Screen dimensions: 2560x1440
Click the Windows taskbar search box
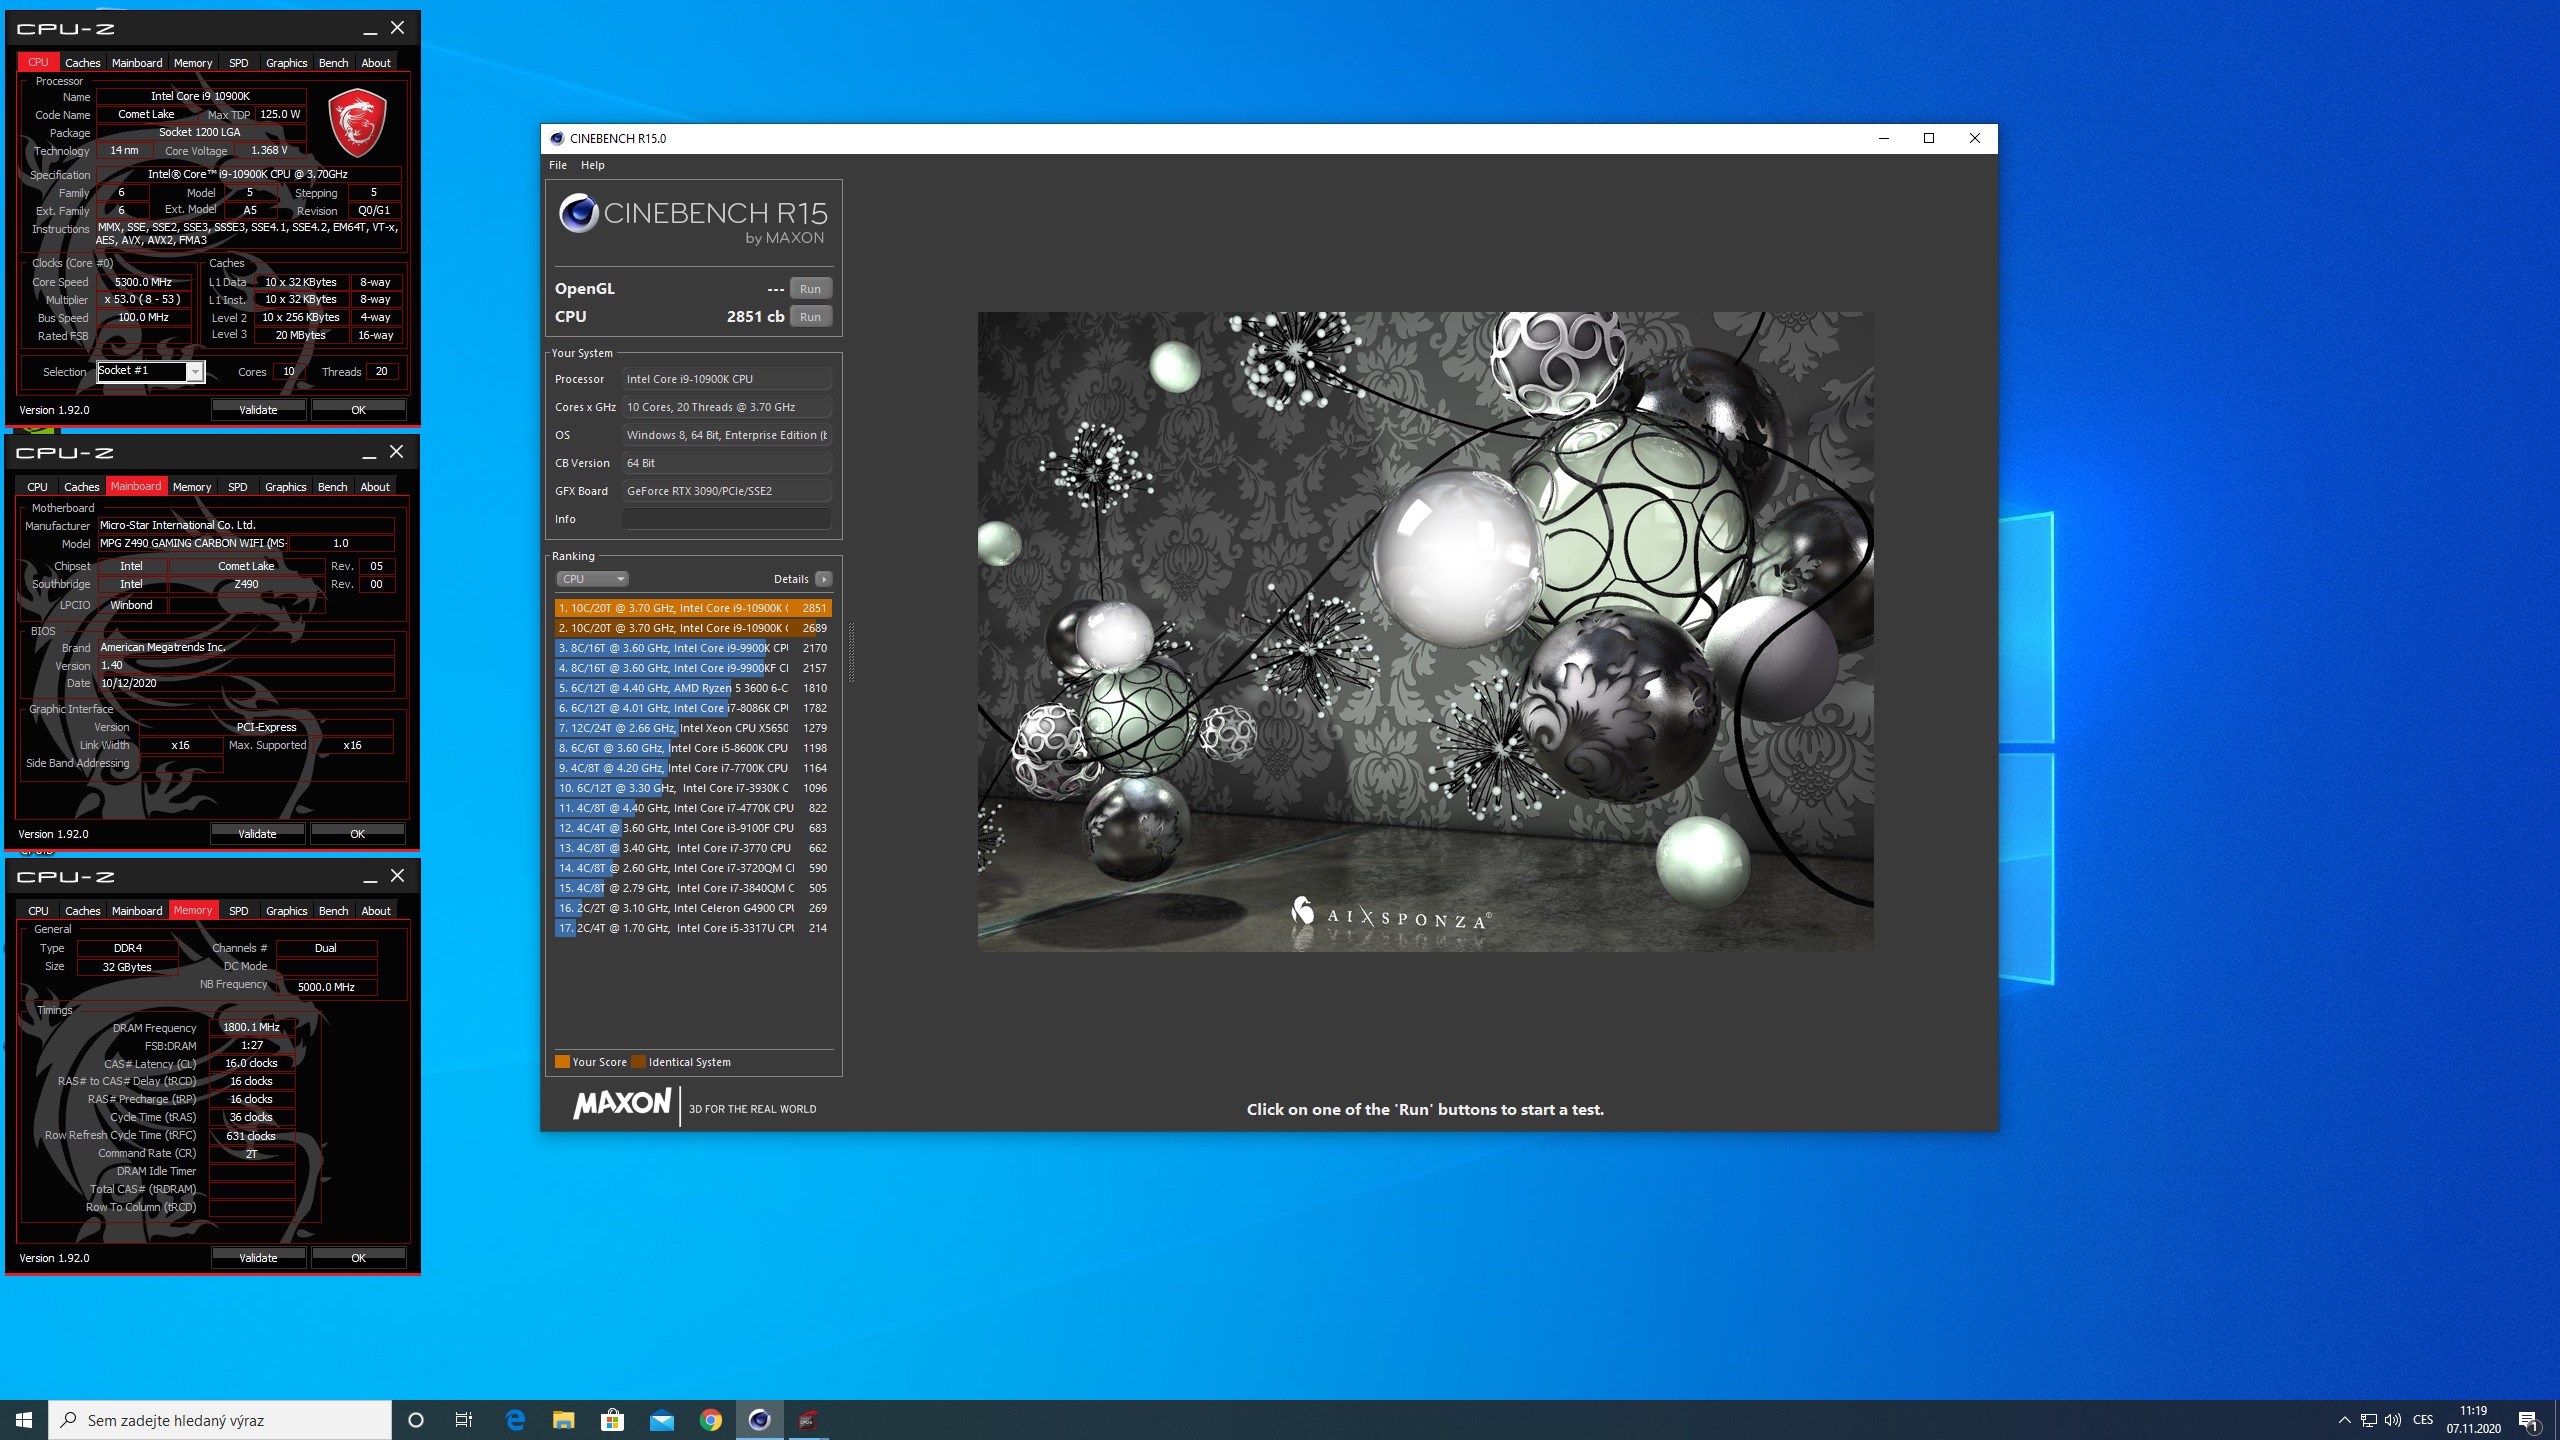tap(220, 1420)
